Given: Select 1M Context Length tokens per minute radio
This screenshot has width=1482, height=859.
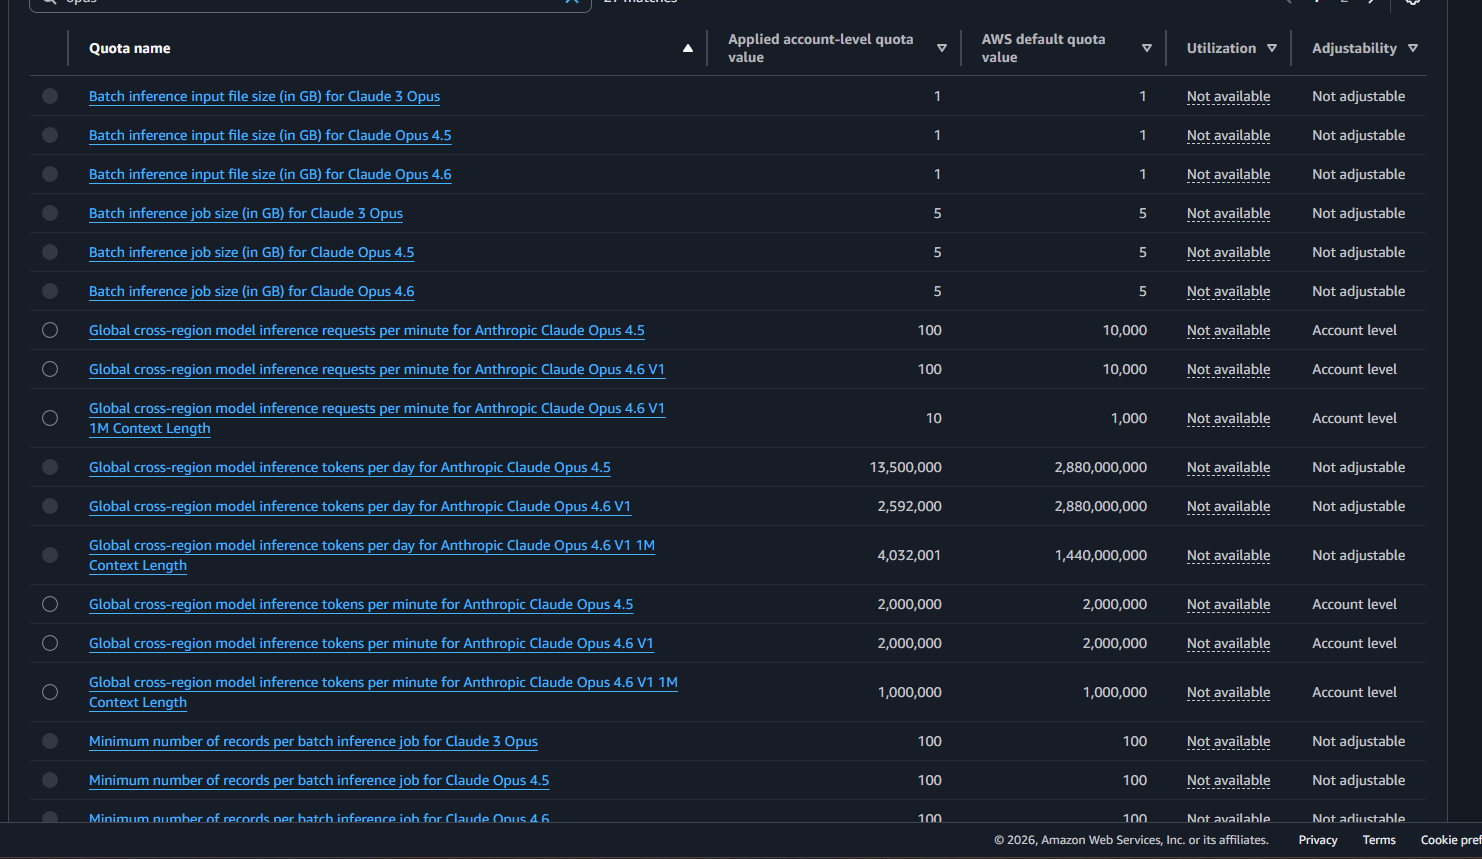Looking at the screenshot, I should click(50, 692).
